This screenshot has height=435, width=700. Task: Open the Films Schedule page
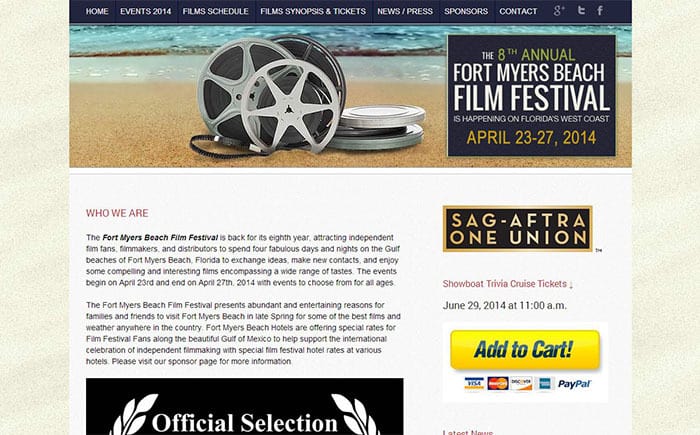(x=216, y=11)
